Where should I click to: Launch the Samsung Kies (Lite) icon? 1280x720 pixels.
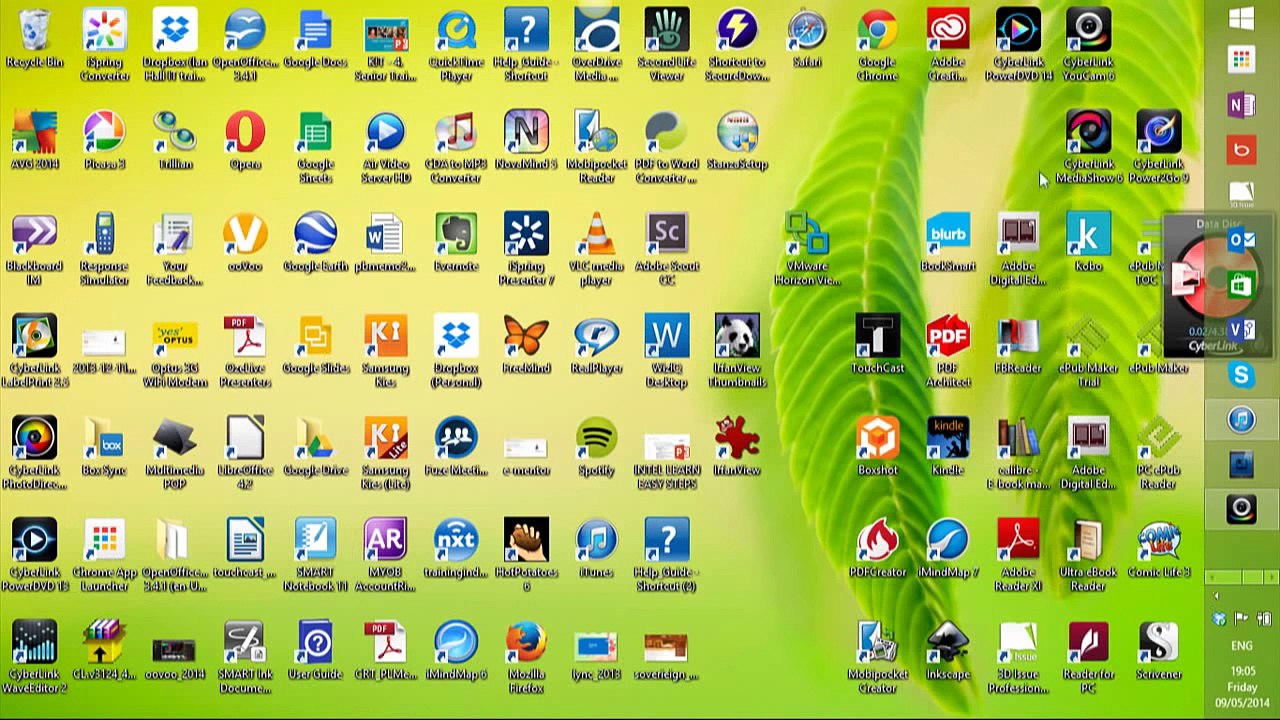pos(386,438)
